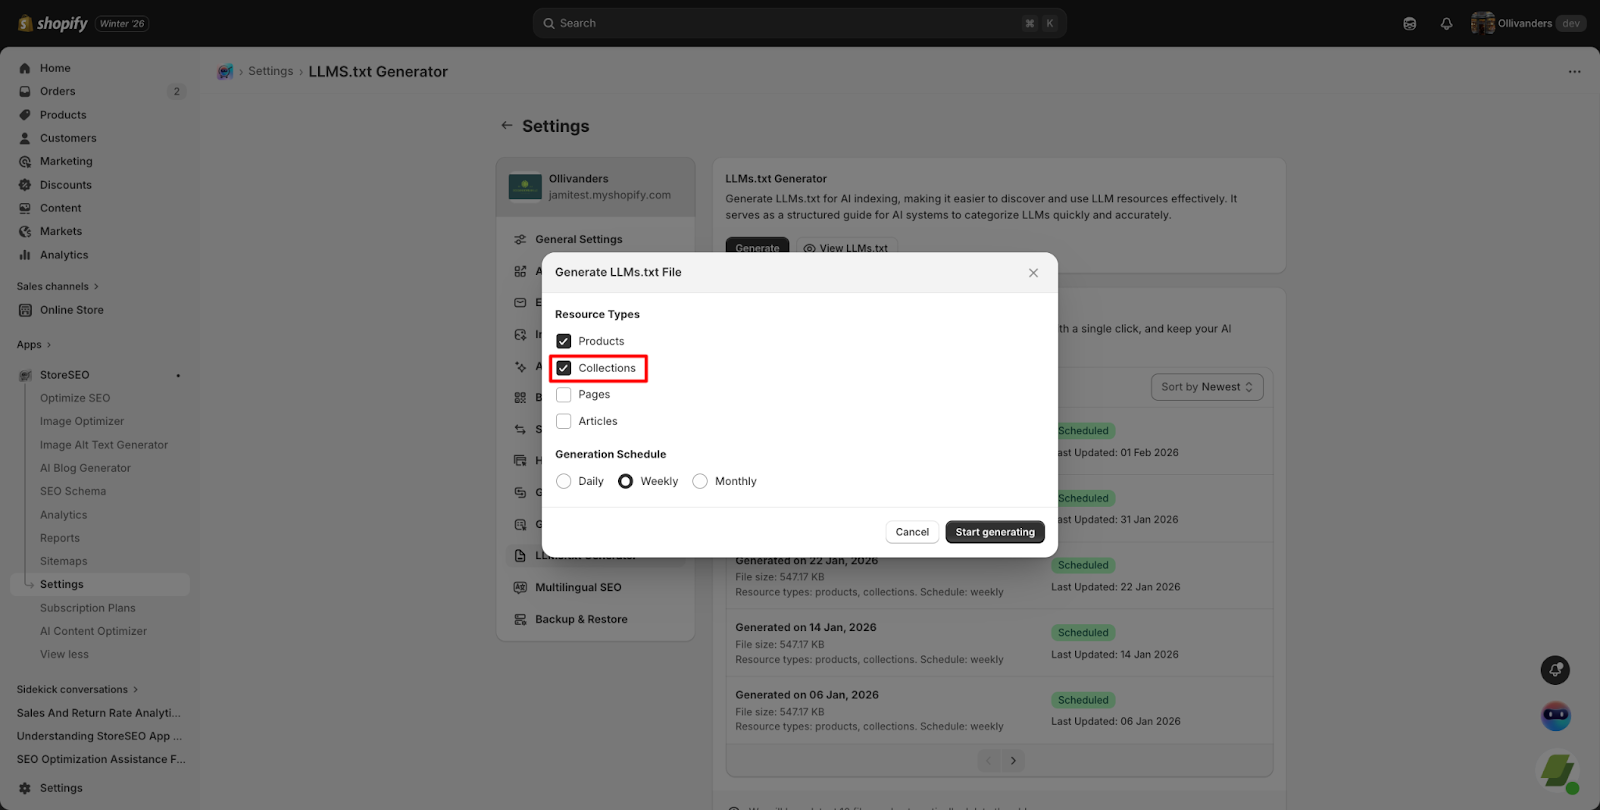
Task: Check the Pages checkbox
Action: pos(564,395)
